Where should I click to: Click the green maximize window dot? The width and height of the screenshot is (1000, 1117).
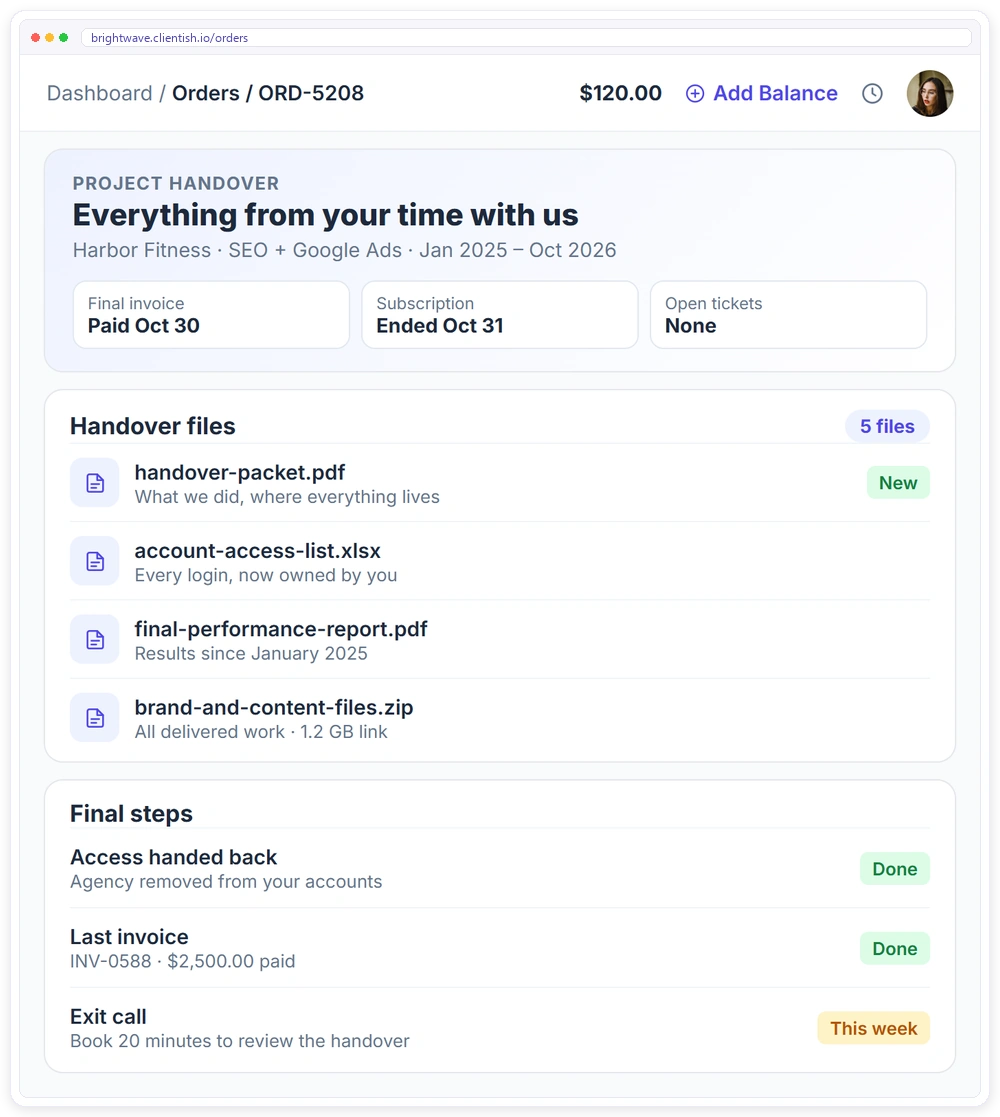(64, 38)
